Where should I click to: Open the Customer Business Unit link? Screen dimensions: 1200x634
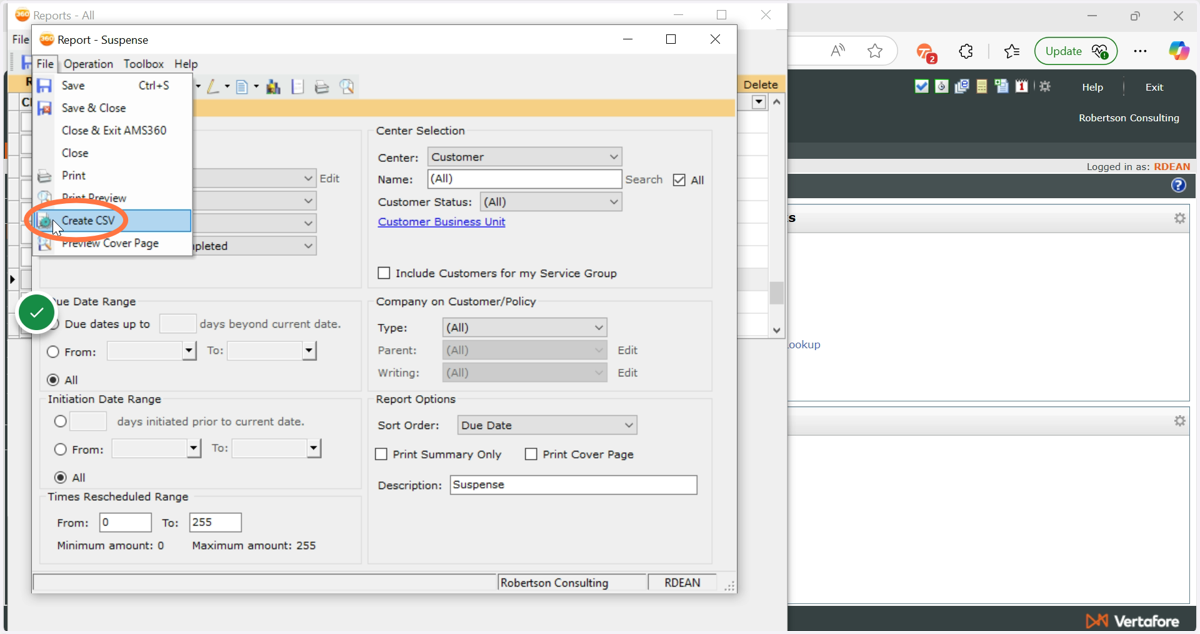[x=441, y=222]
